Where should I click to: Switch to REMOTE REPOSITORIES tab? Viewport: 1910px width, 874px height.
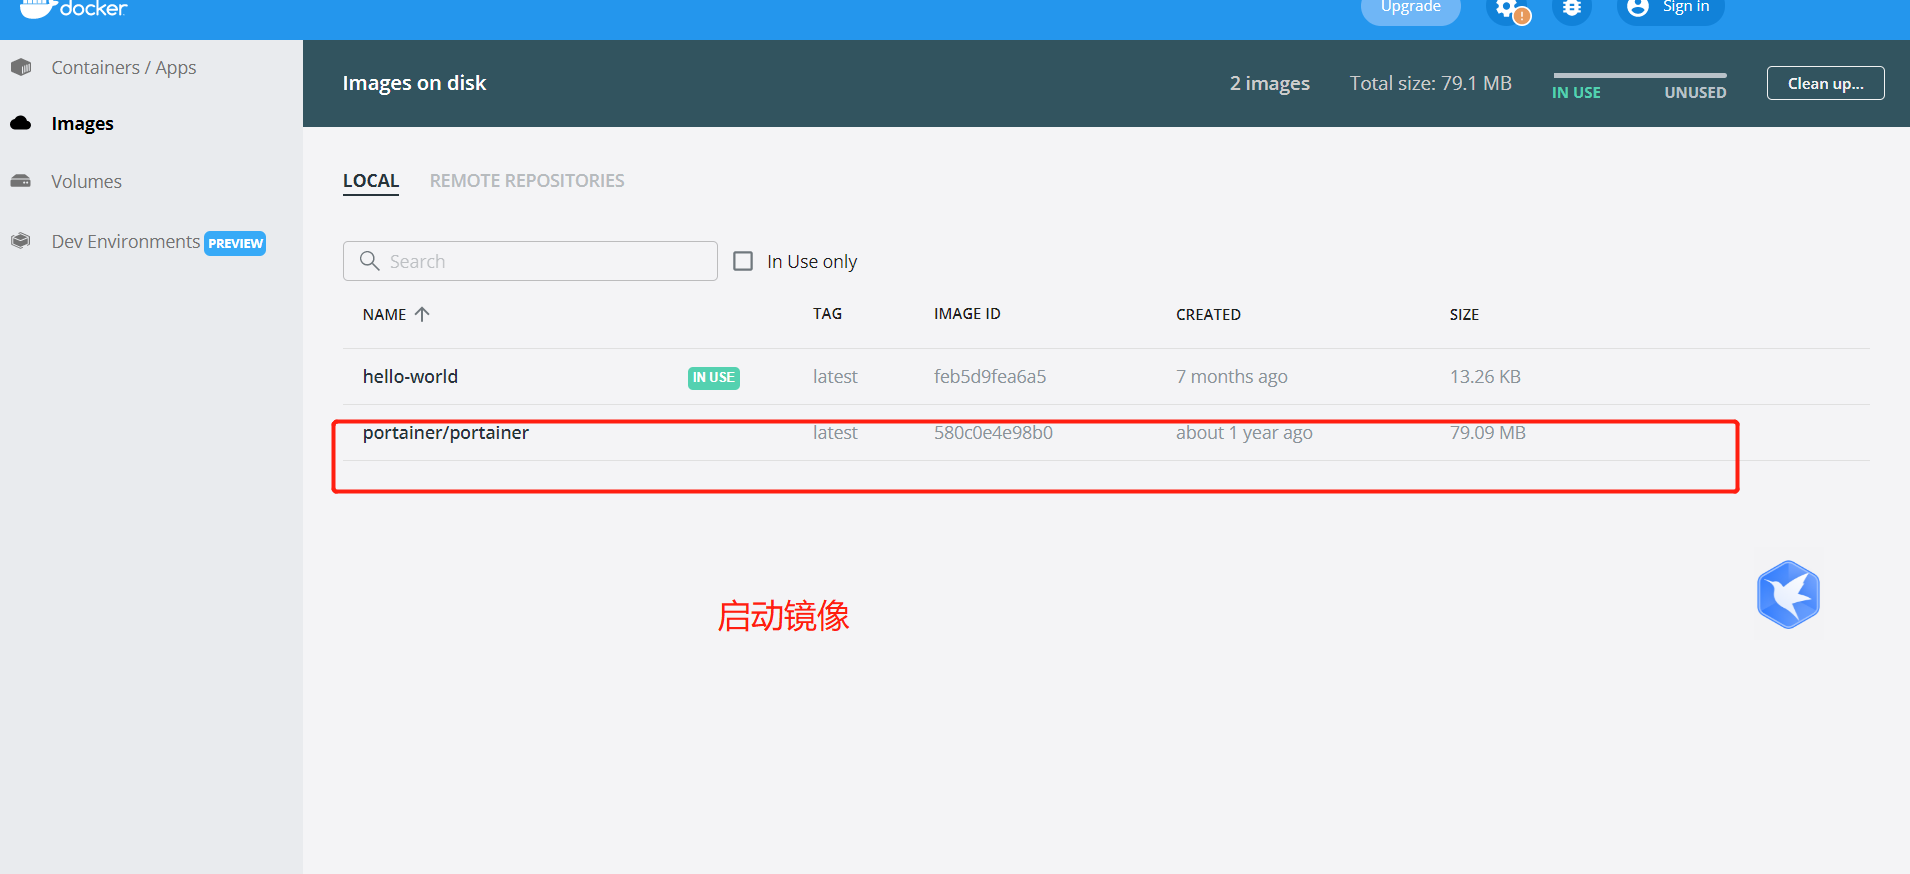coord(527,181)
